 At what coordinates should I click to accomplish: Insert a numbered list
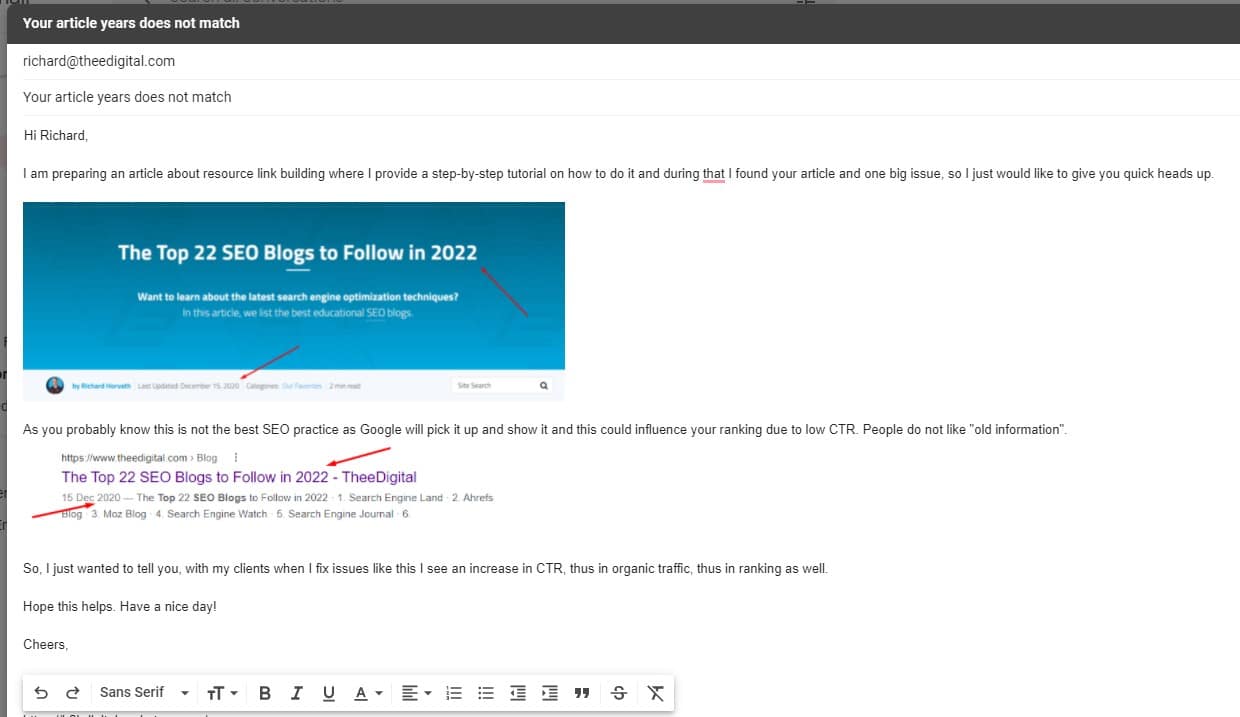click(x=454, y=692)
